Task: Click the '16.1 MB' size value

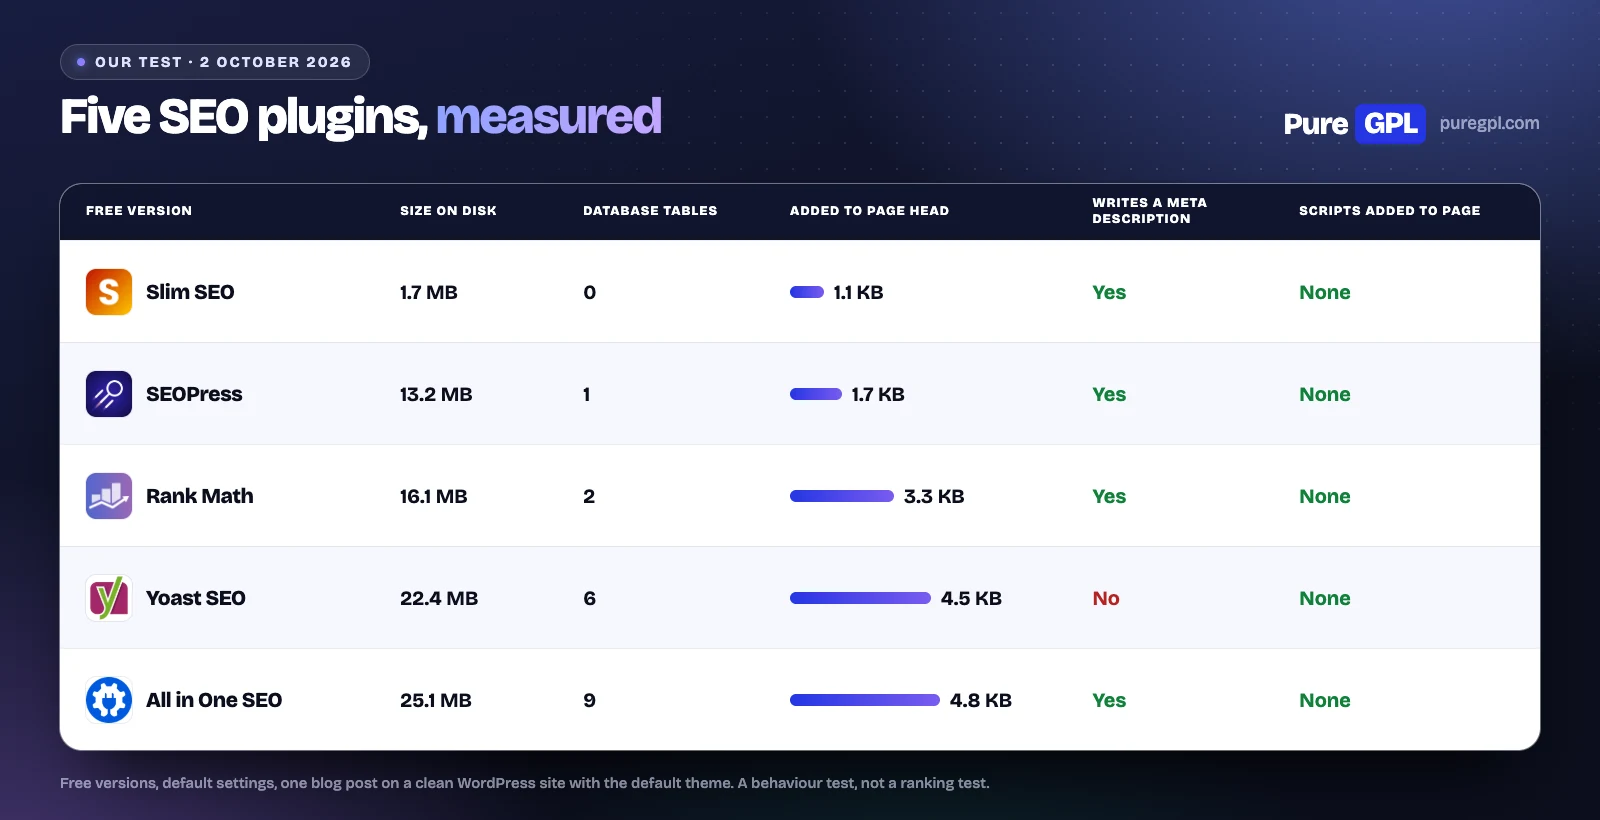Action: point(433,496)
